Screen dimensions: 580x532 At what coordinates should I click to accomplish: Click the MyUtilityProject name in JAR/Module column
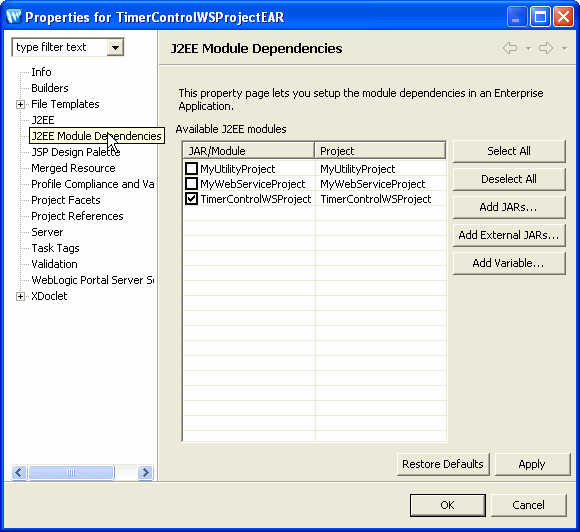pos(238,169)
